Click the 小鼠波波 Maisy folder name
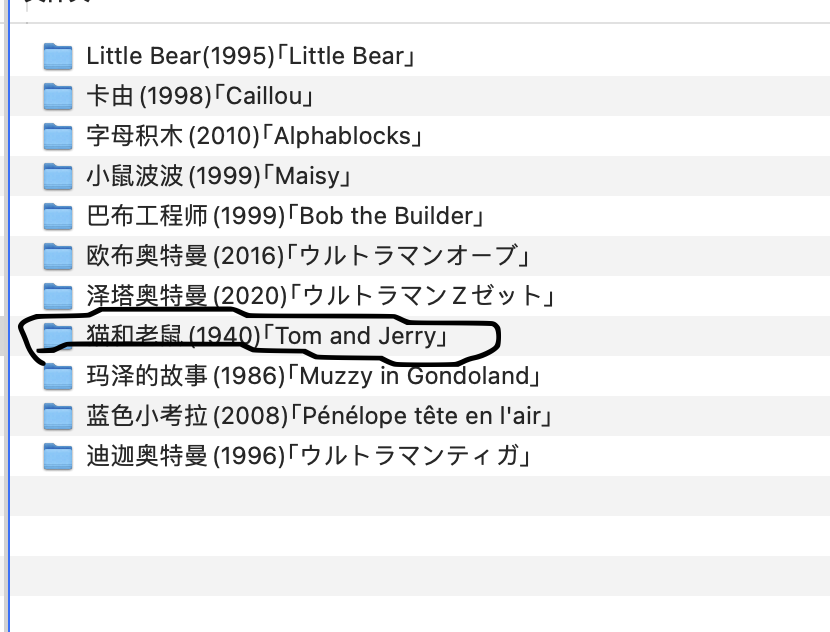 coord(218,176)
